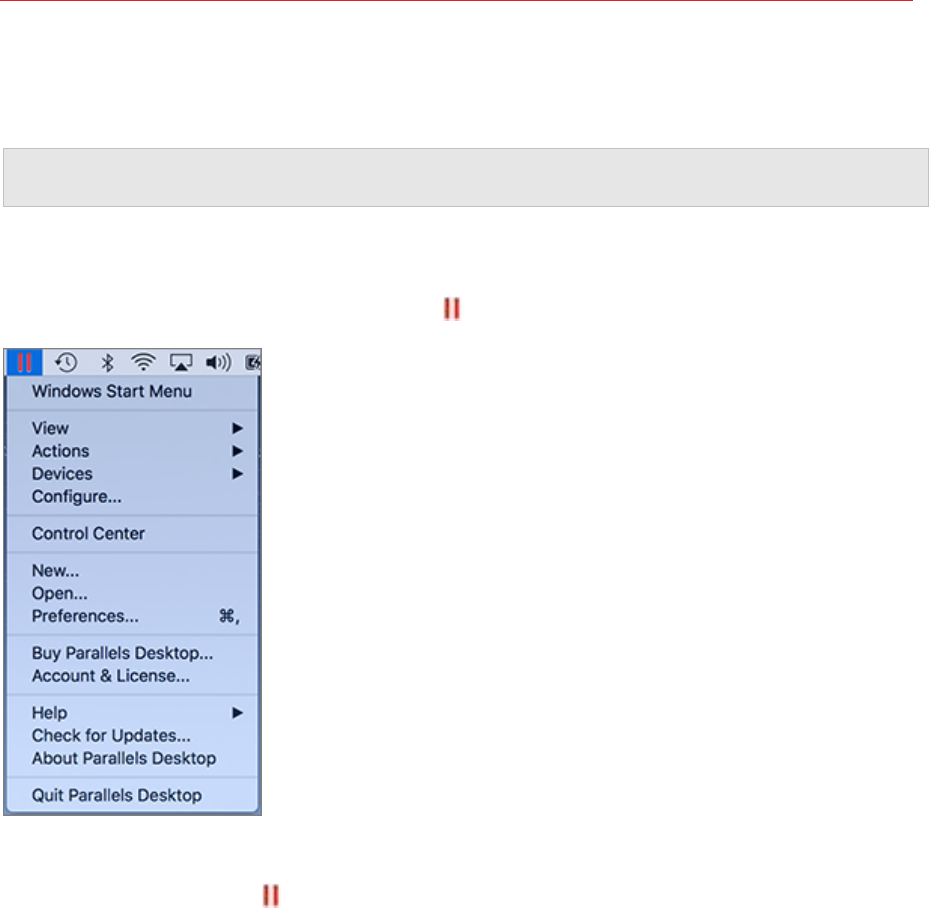929x908 pixels.
Task: Expand the arrow next to Actions
Action: click(x=238, y=451)
